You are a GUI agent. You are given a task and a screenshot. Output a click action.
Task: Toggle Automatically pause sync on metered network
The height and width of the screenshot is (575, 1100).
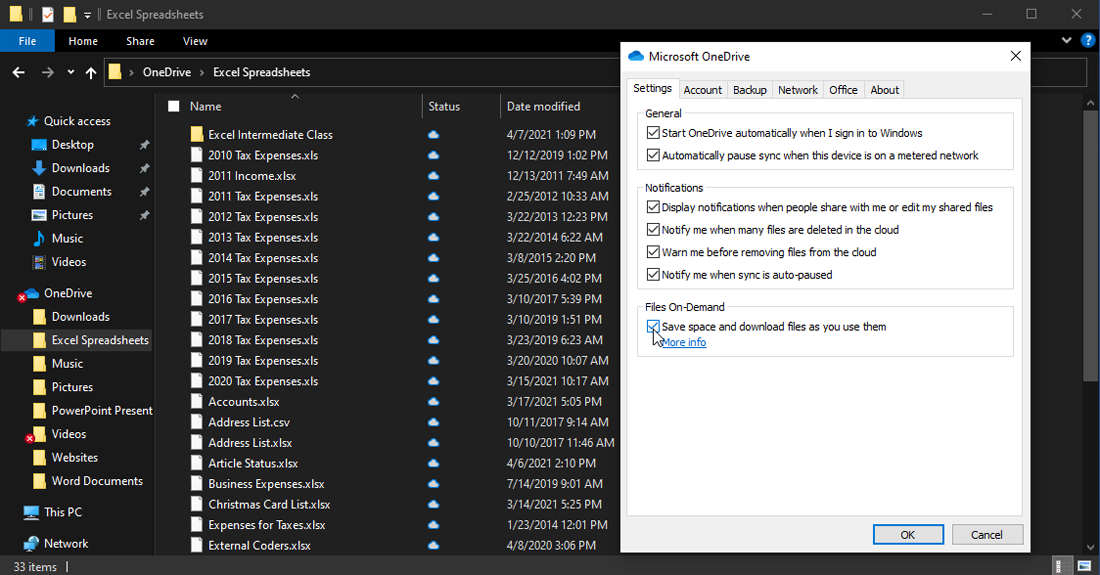(x=653, y=155)
